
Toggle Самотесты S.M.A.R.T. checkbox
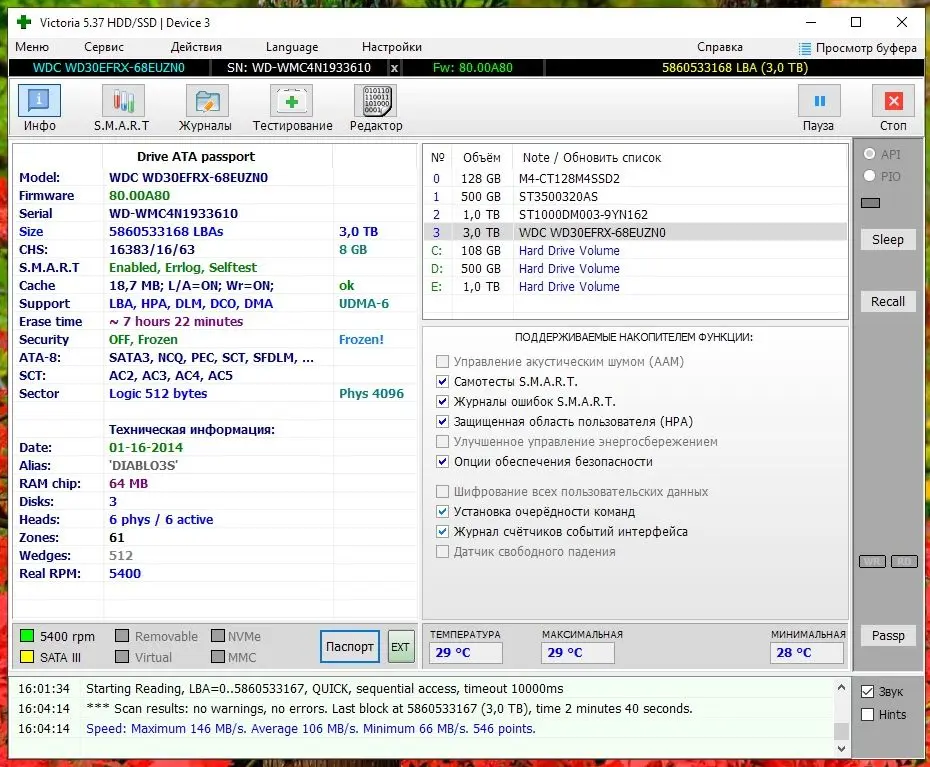pos(442,381)
